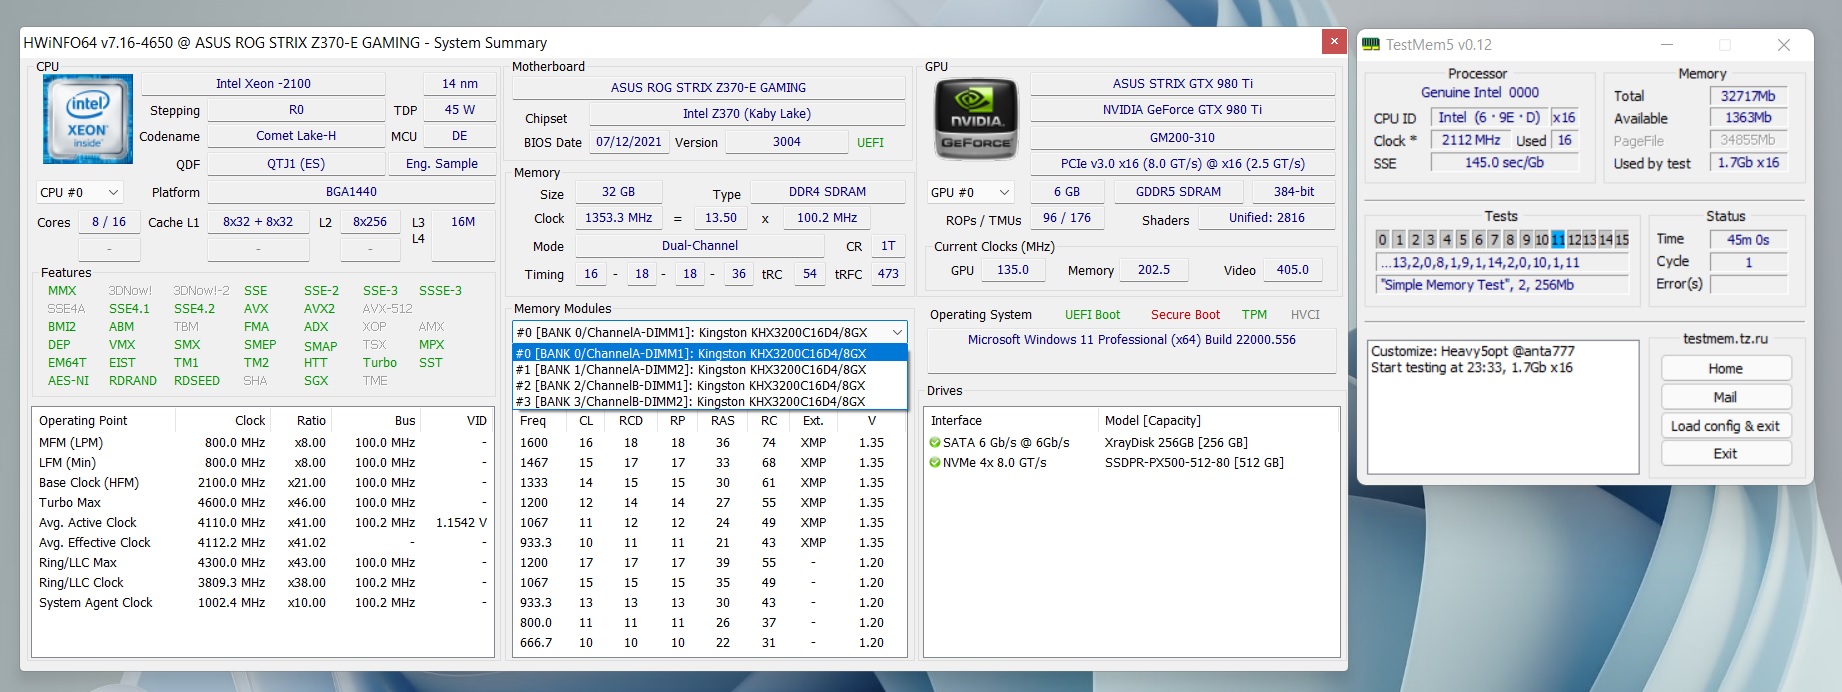
Task: Select #2 BANK 2/ChannelB-DIMM1 module entry
Action: 710,385
